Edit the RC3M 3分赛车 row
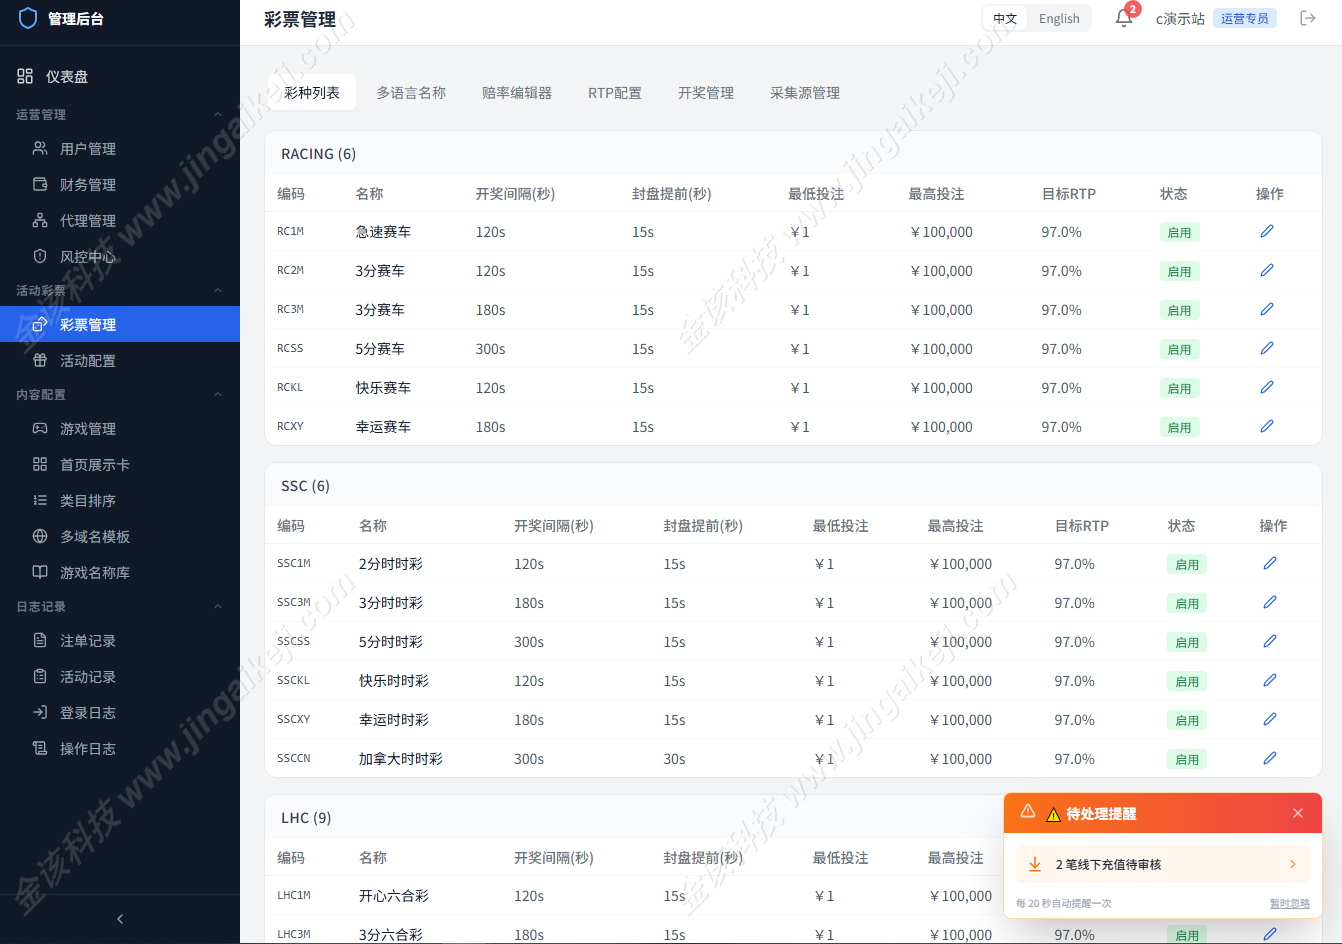Viewport: 1342px width, 944px height. click(x=1267, y=309)
